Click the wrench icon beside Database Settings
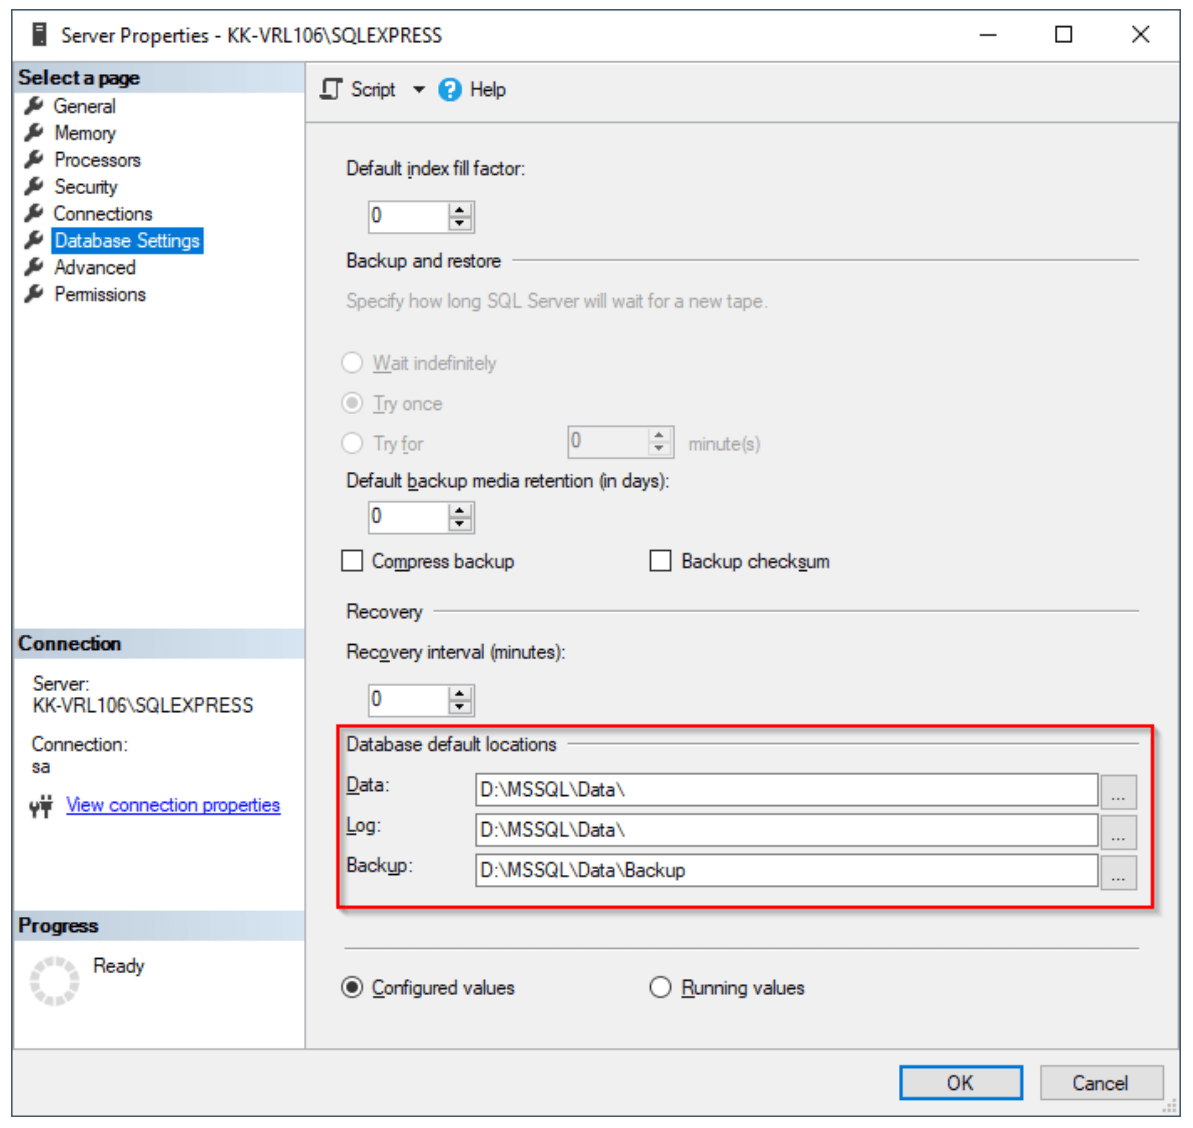Viewport: 1193px width, 1128px height. 34,240
